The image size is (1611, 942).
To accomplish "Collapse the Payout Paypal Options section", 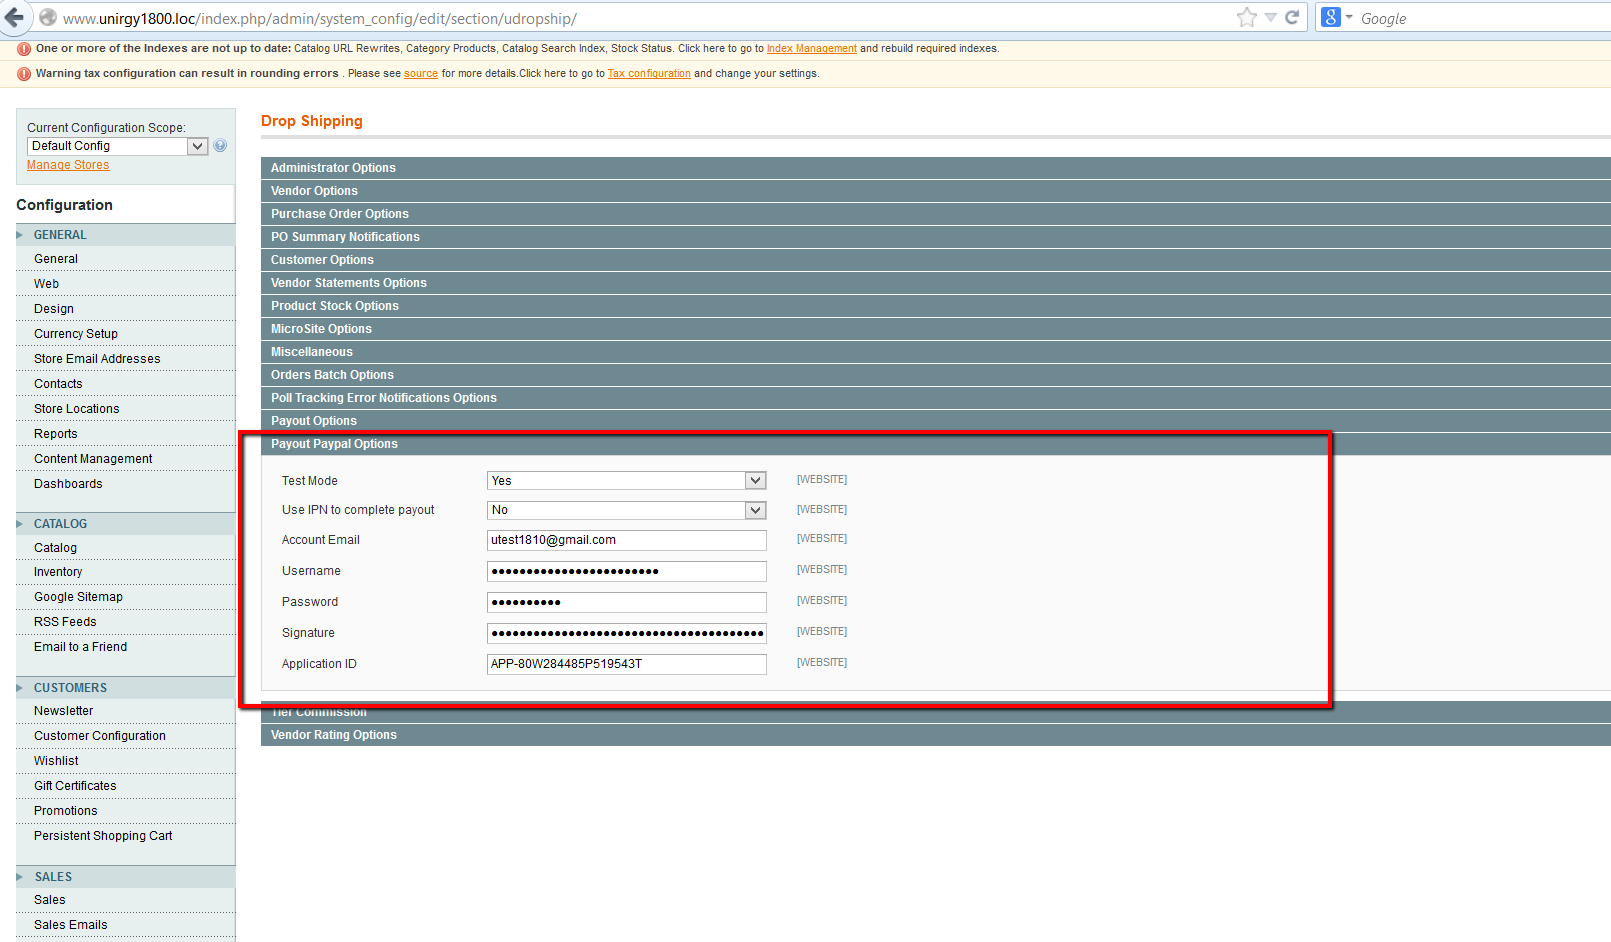I will tap(936, 444).
